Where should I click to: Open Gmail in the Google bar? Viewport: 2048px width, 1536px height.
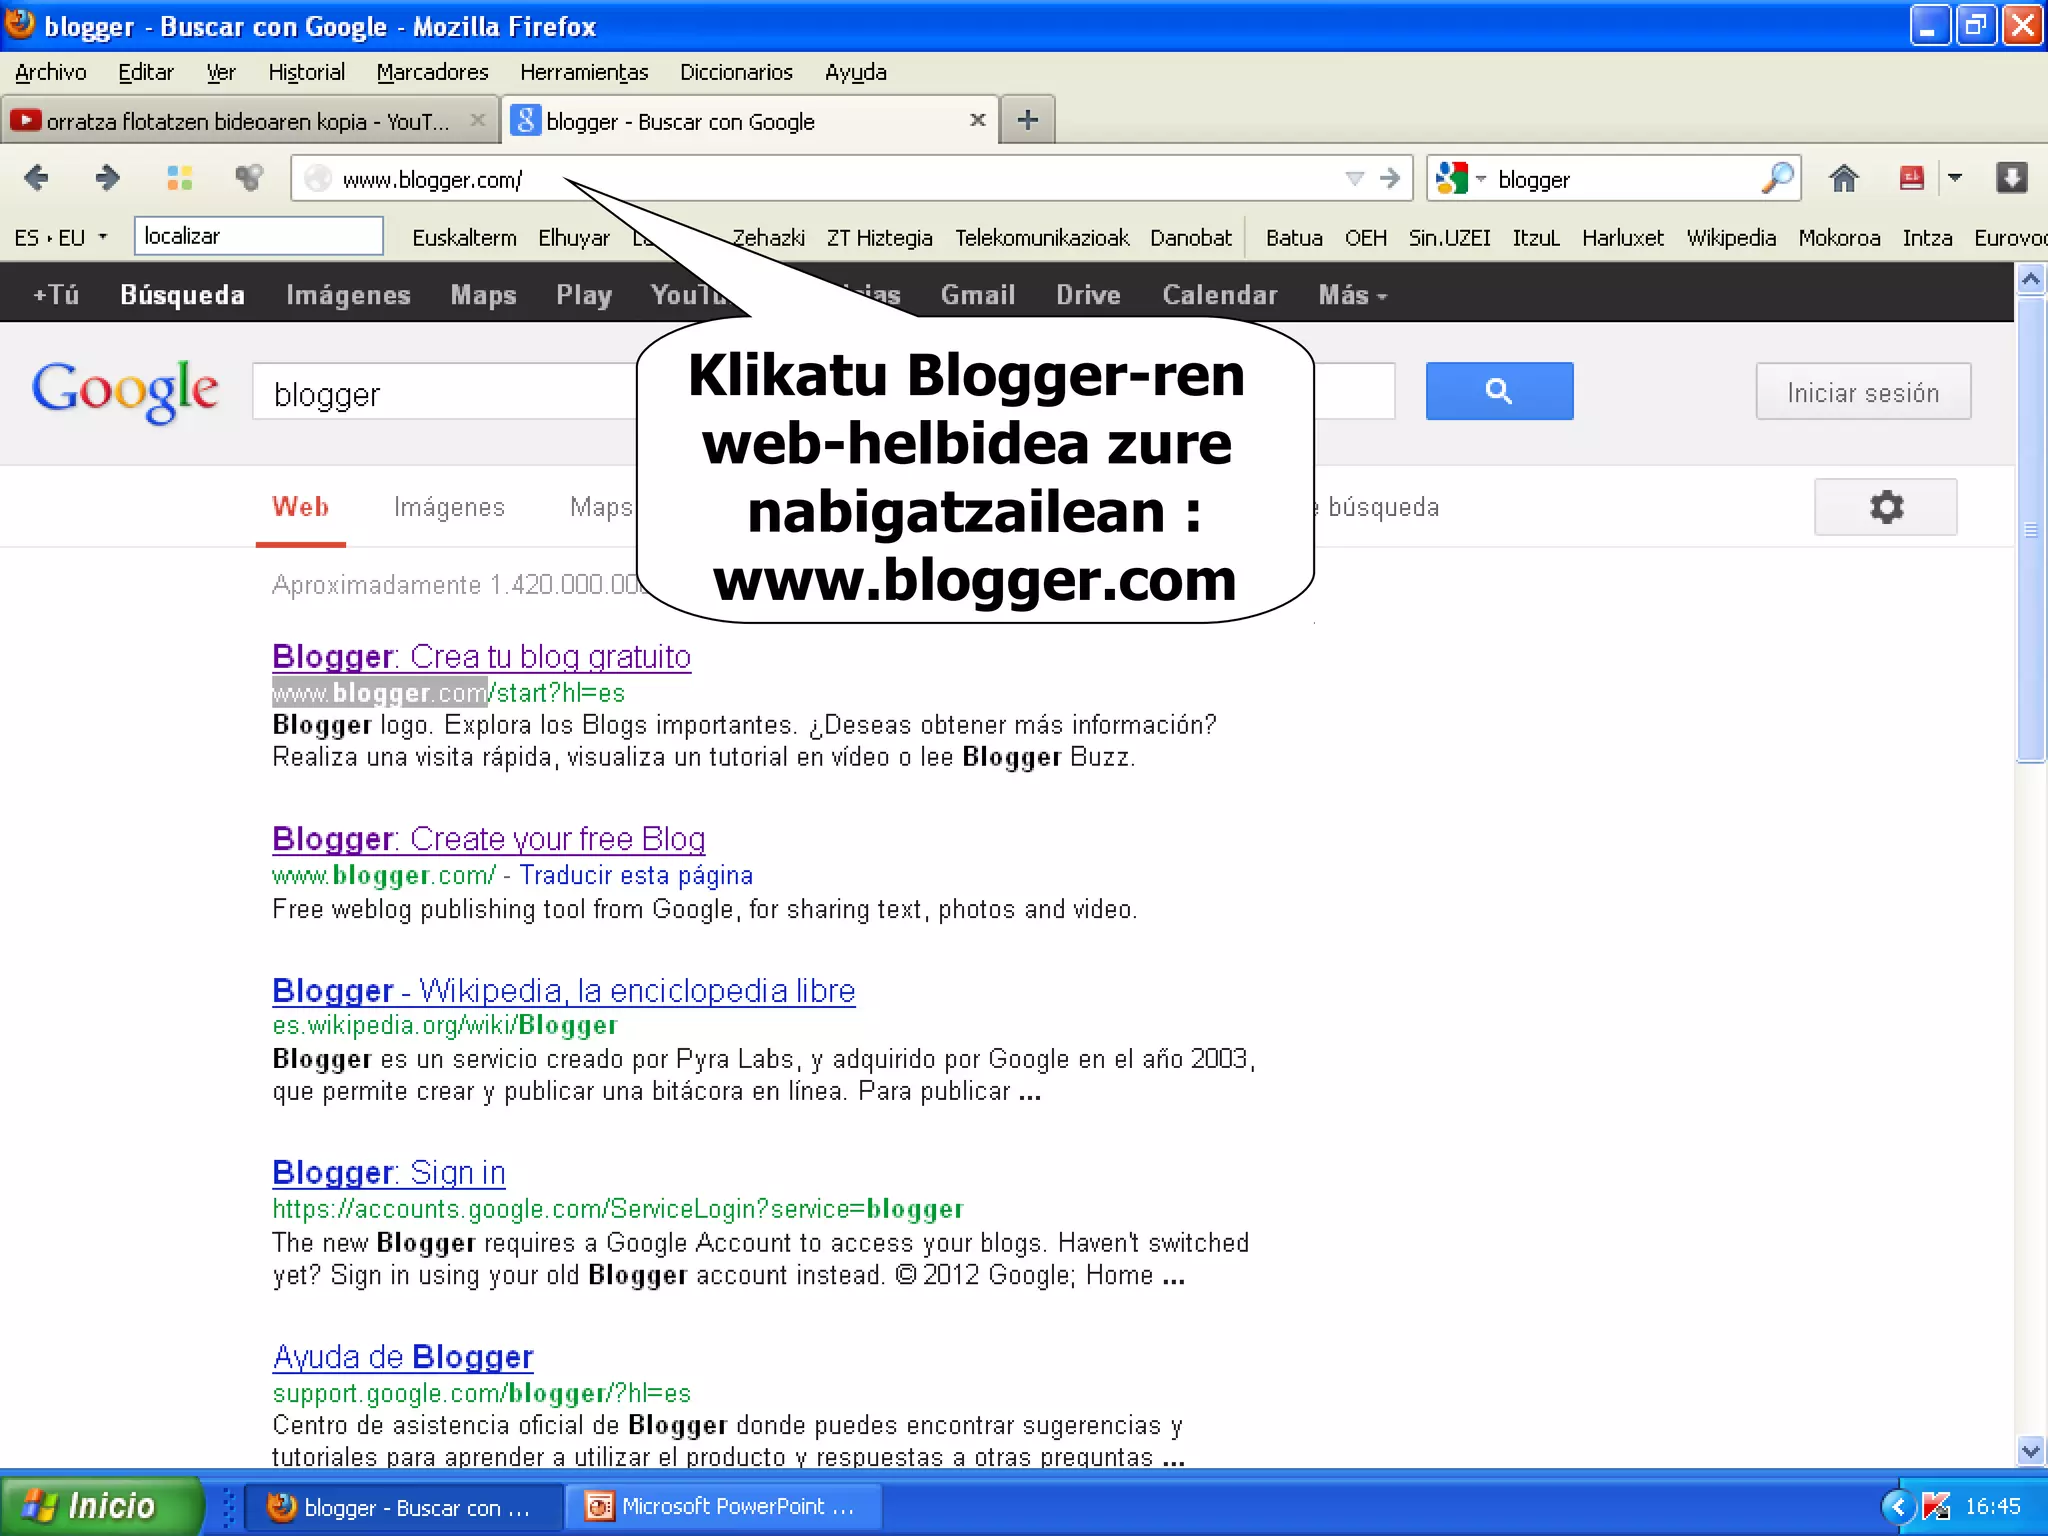point(978,294)
